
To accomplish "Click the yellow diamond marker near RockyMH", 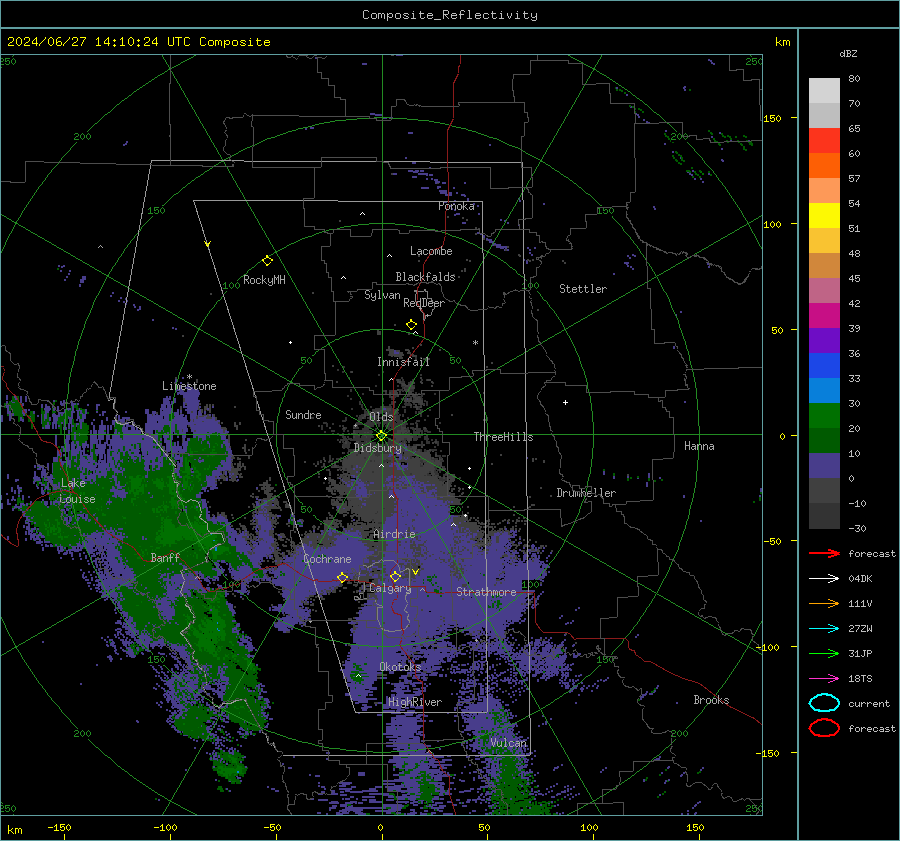I will click(267, 261).
